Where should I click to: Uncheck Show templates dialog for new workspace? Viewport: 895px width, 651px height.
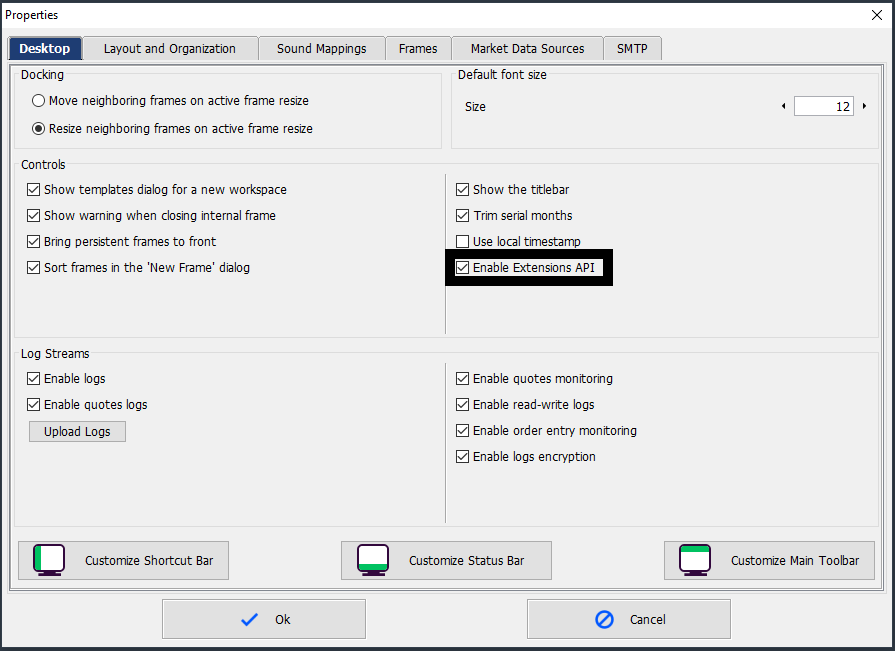33,190
